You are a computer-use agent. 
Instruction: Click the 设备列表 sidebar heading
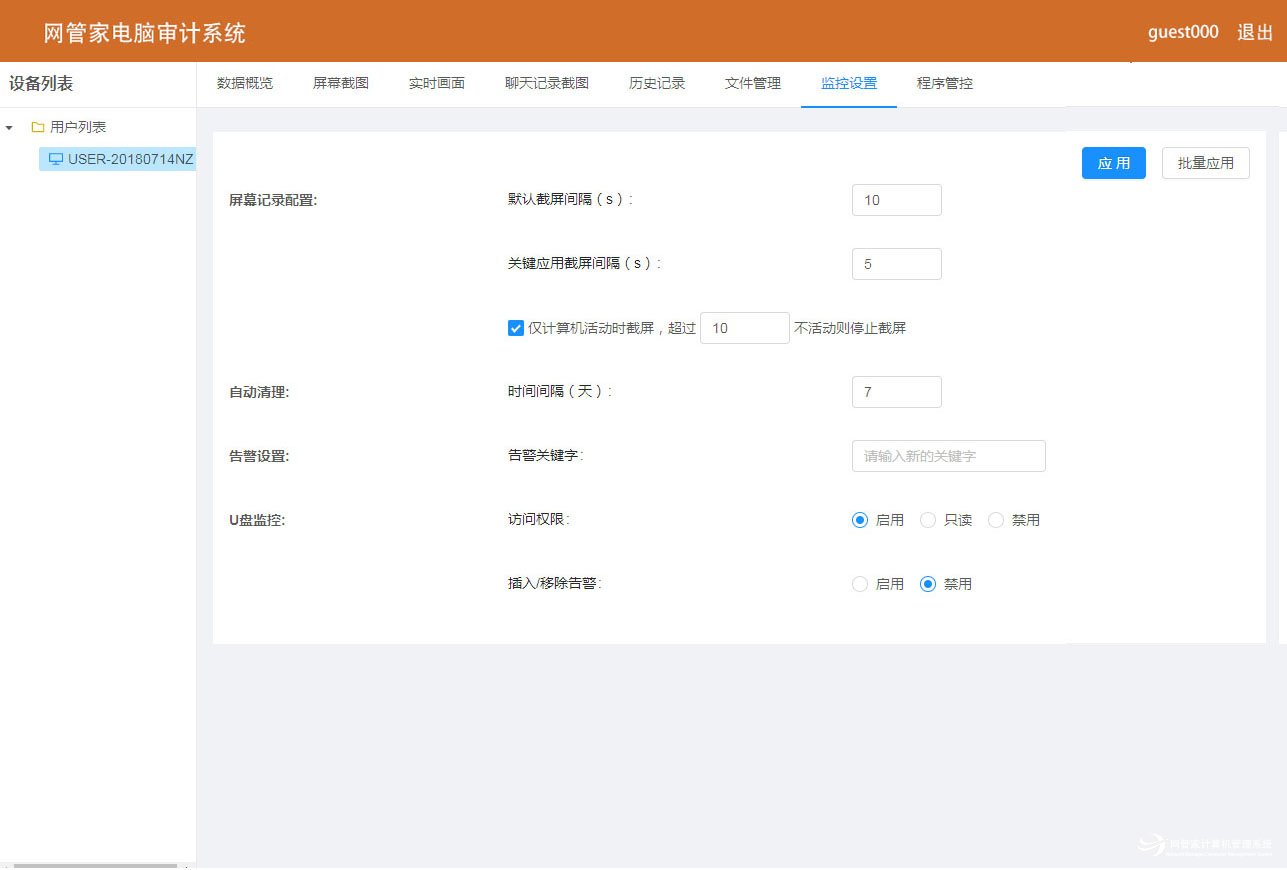[x=41, y=84]
